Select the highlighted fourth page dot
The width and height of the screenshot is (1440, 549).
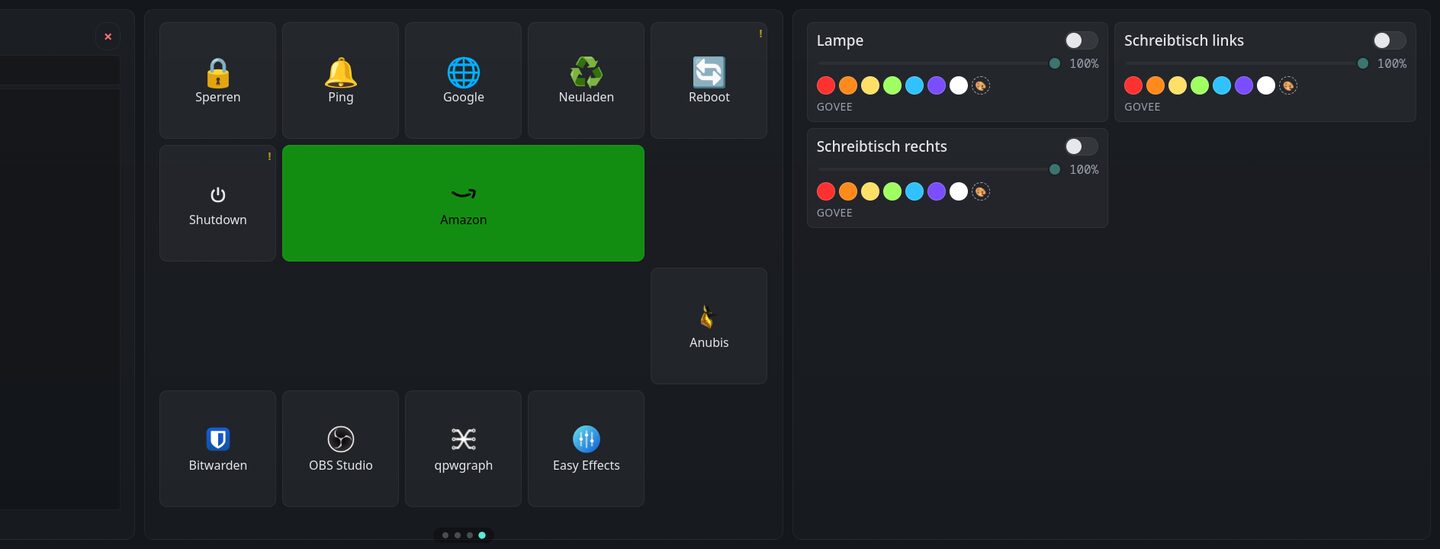tap(482, 535)
